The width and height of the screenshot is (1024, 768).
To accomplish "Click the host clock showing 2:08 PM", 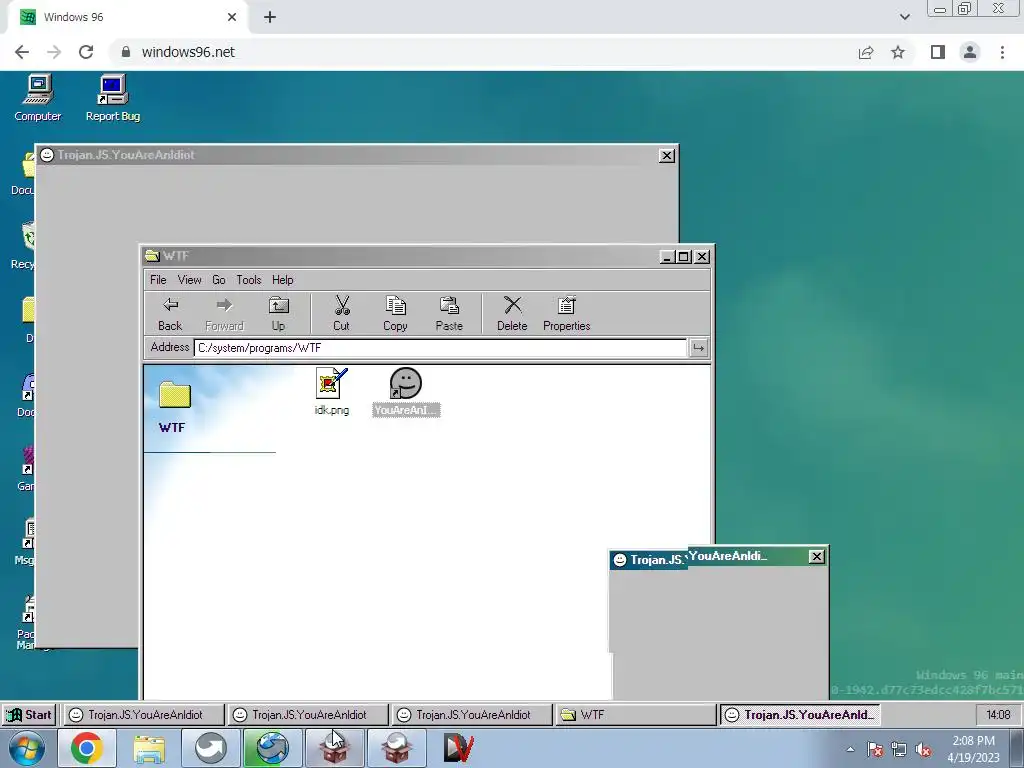I will click(973, 749).
